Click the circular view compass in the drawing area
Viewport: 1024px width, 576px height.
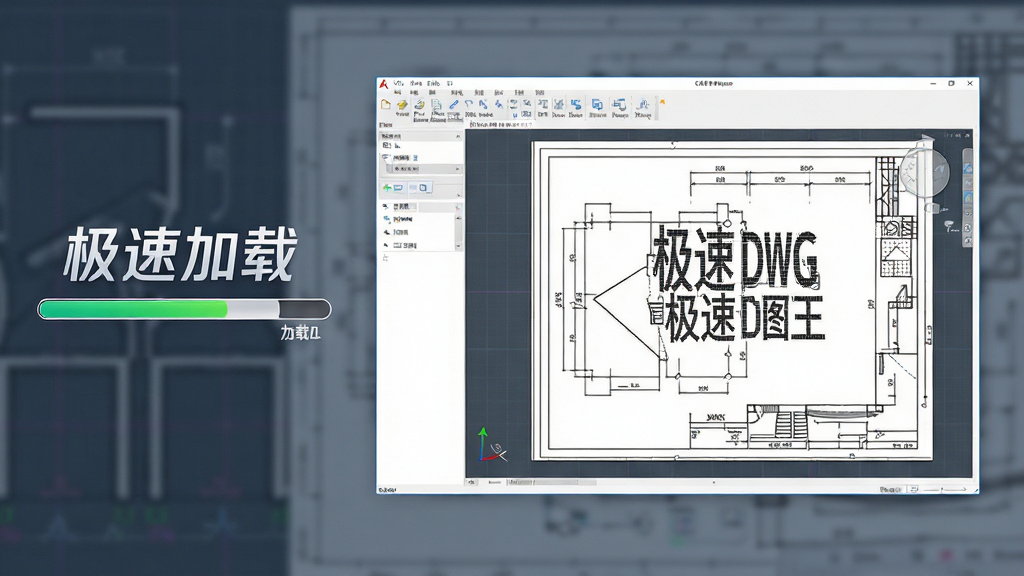(x=925, y=172)
